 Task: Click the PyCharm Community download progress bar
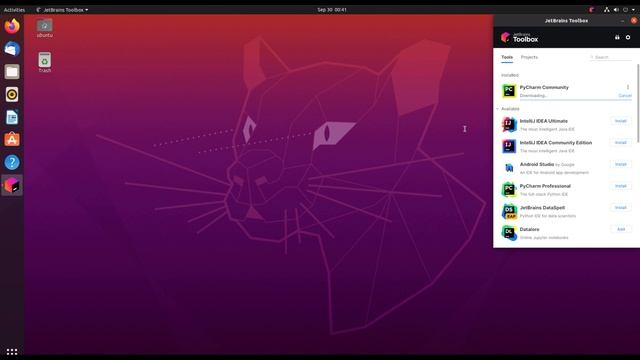(576, 99)
